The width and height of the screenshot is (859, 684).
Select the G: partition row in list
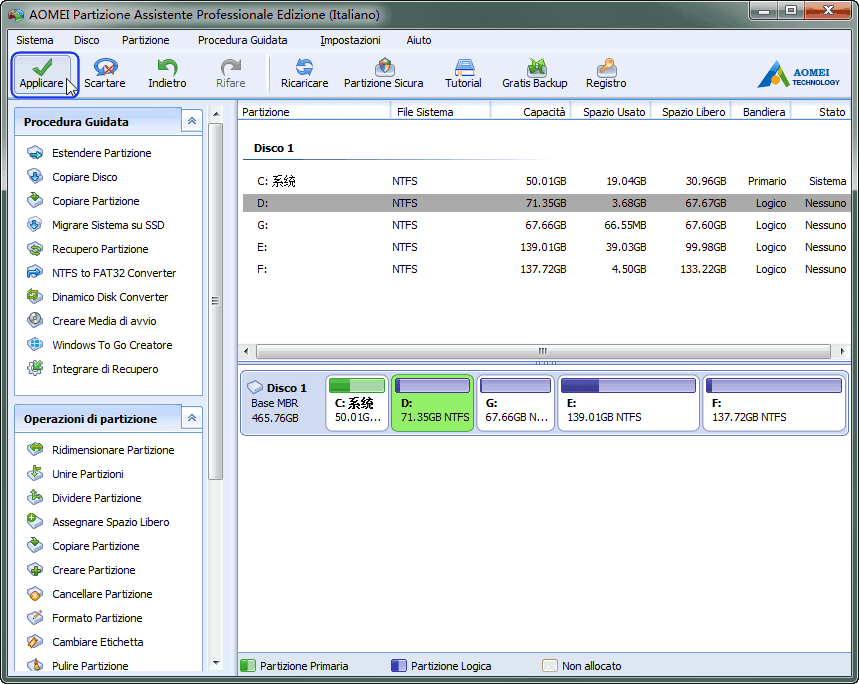pos(546,225)
